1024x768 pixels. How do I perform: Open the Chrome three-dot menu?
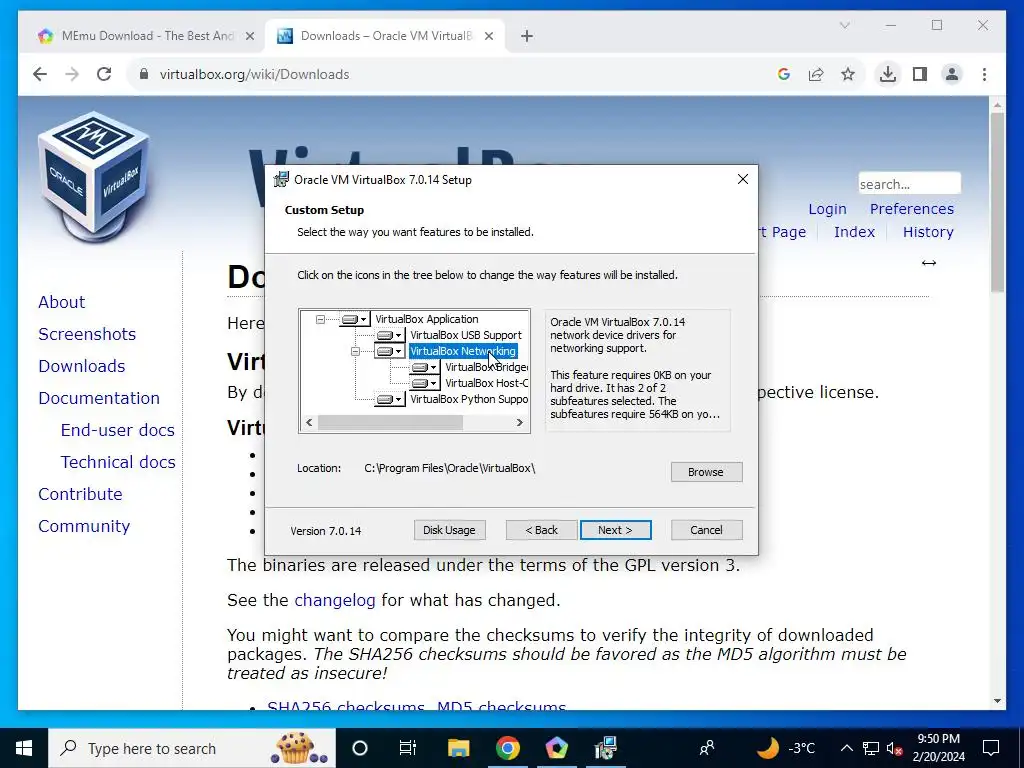click(984, 74)
